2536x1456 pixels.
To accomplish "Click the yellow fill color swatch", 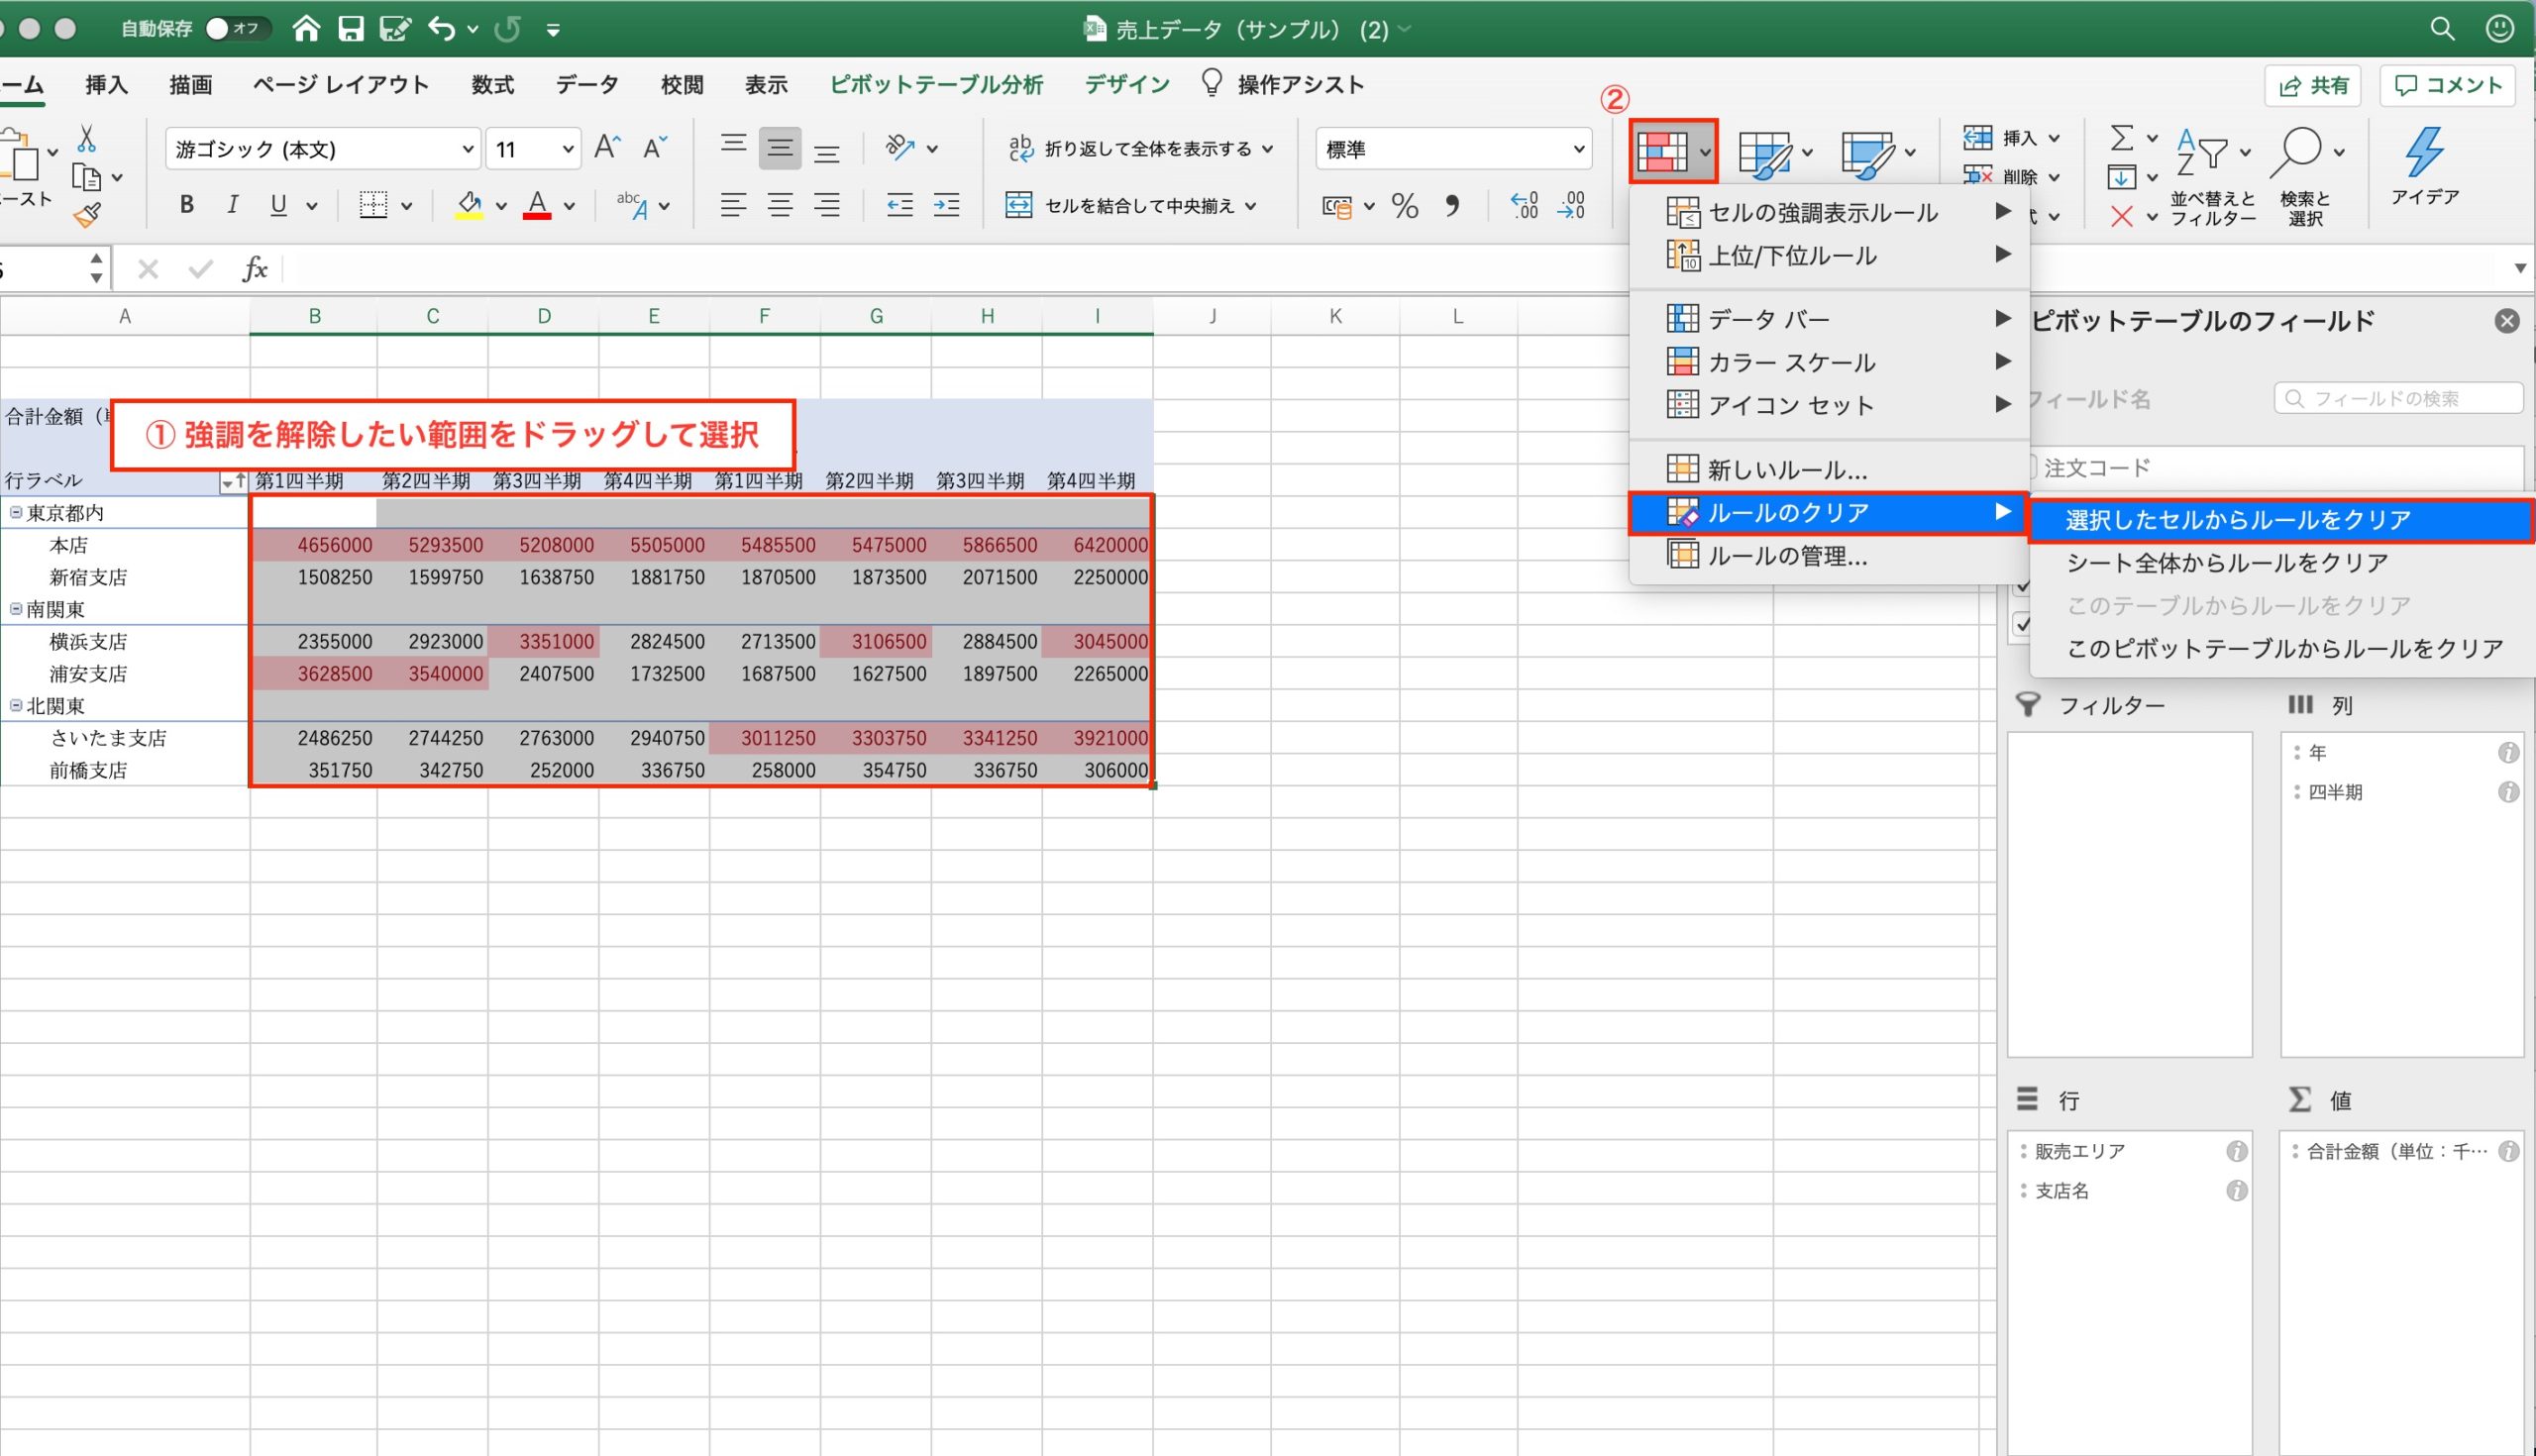I will [x=469, y=206].
